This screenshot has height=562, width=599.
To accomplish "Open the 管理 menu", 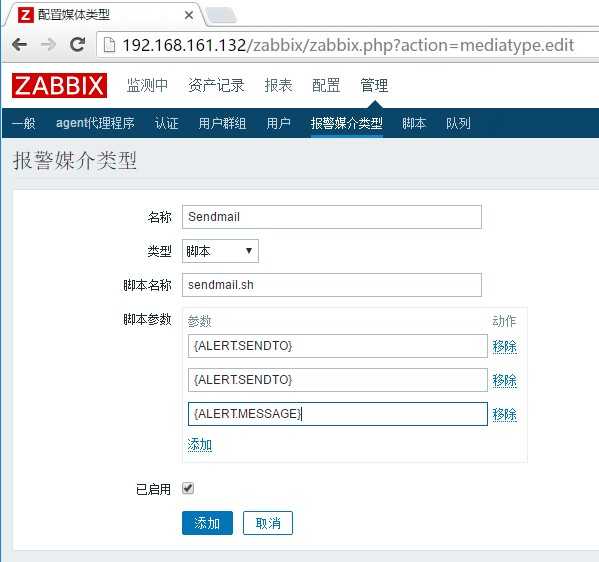I will (x=374, y=85).
